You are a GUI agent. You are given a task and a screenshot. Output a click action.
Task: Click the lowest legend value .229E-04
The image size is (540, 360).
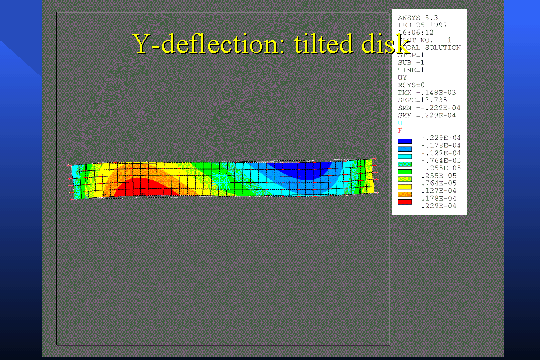439,206
